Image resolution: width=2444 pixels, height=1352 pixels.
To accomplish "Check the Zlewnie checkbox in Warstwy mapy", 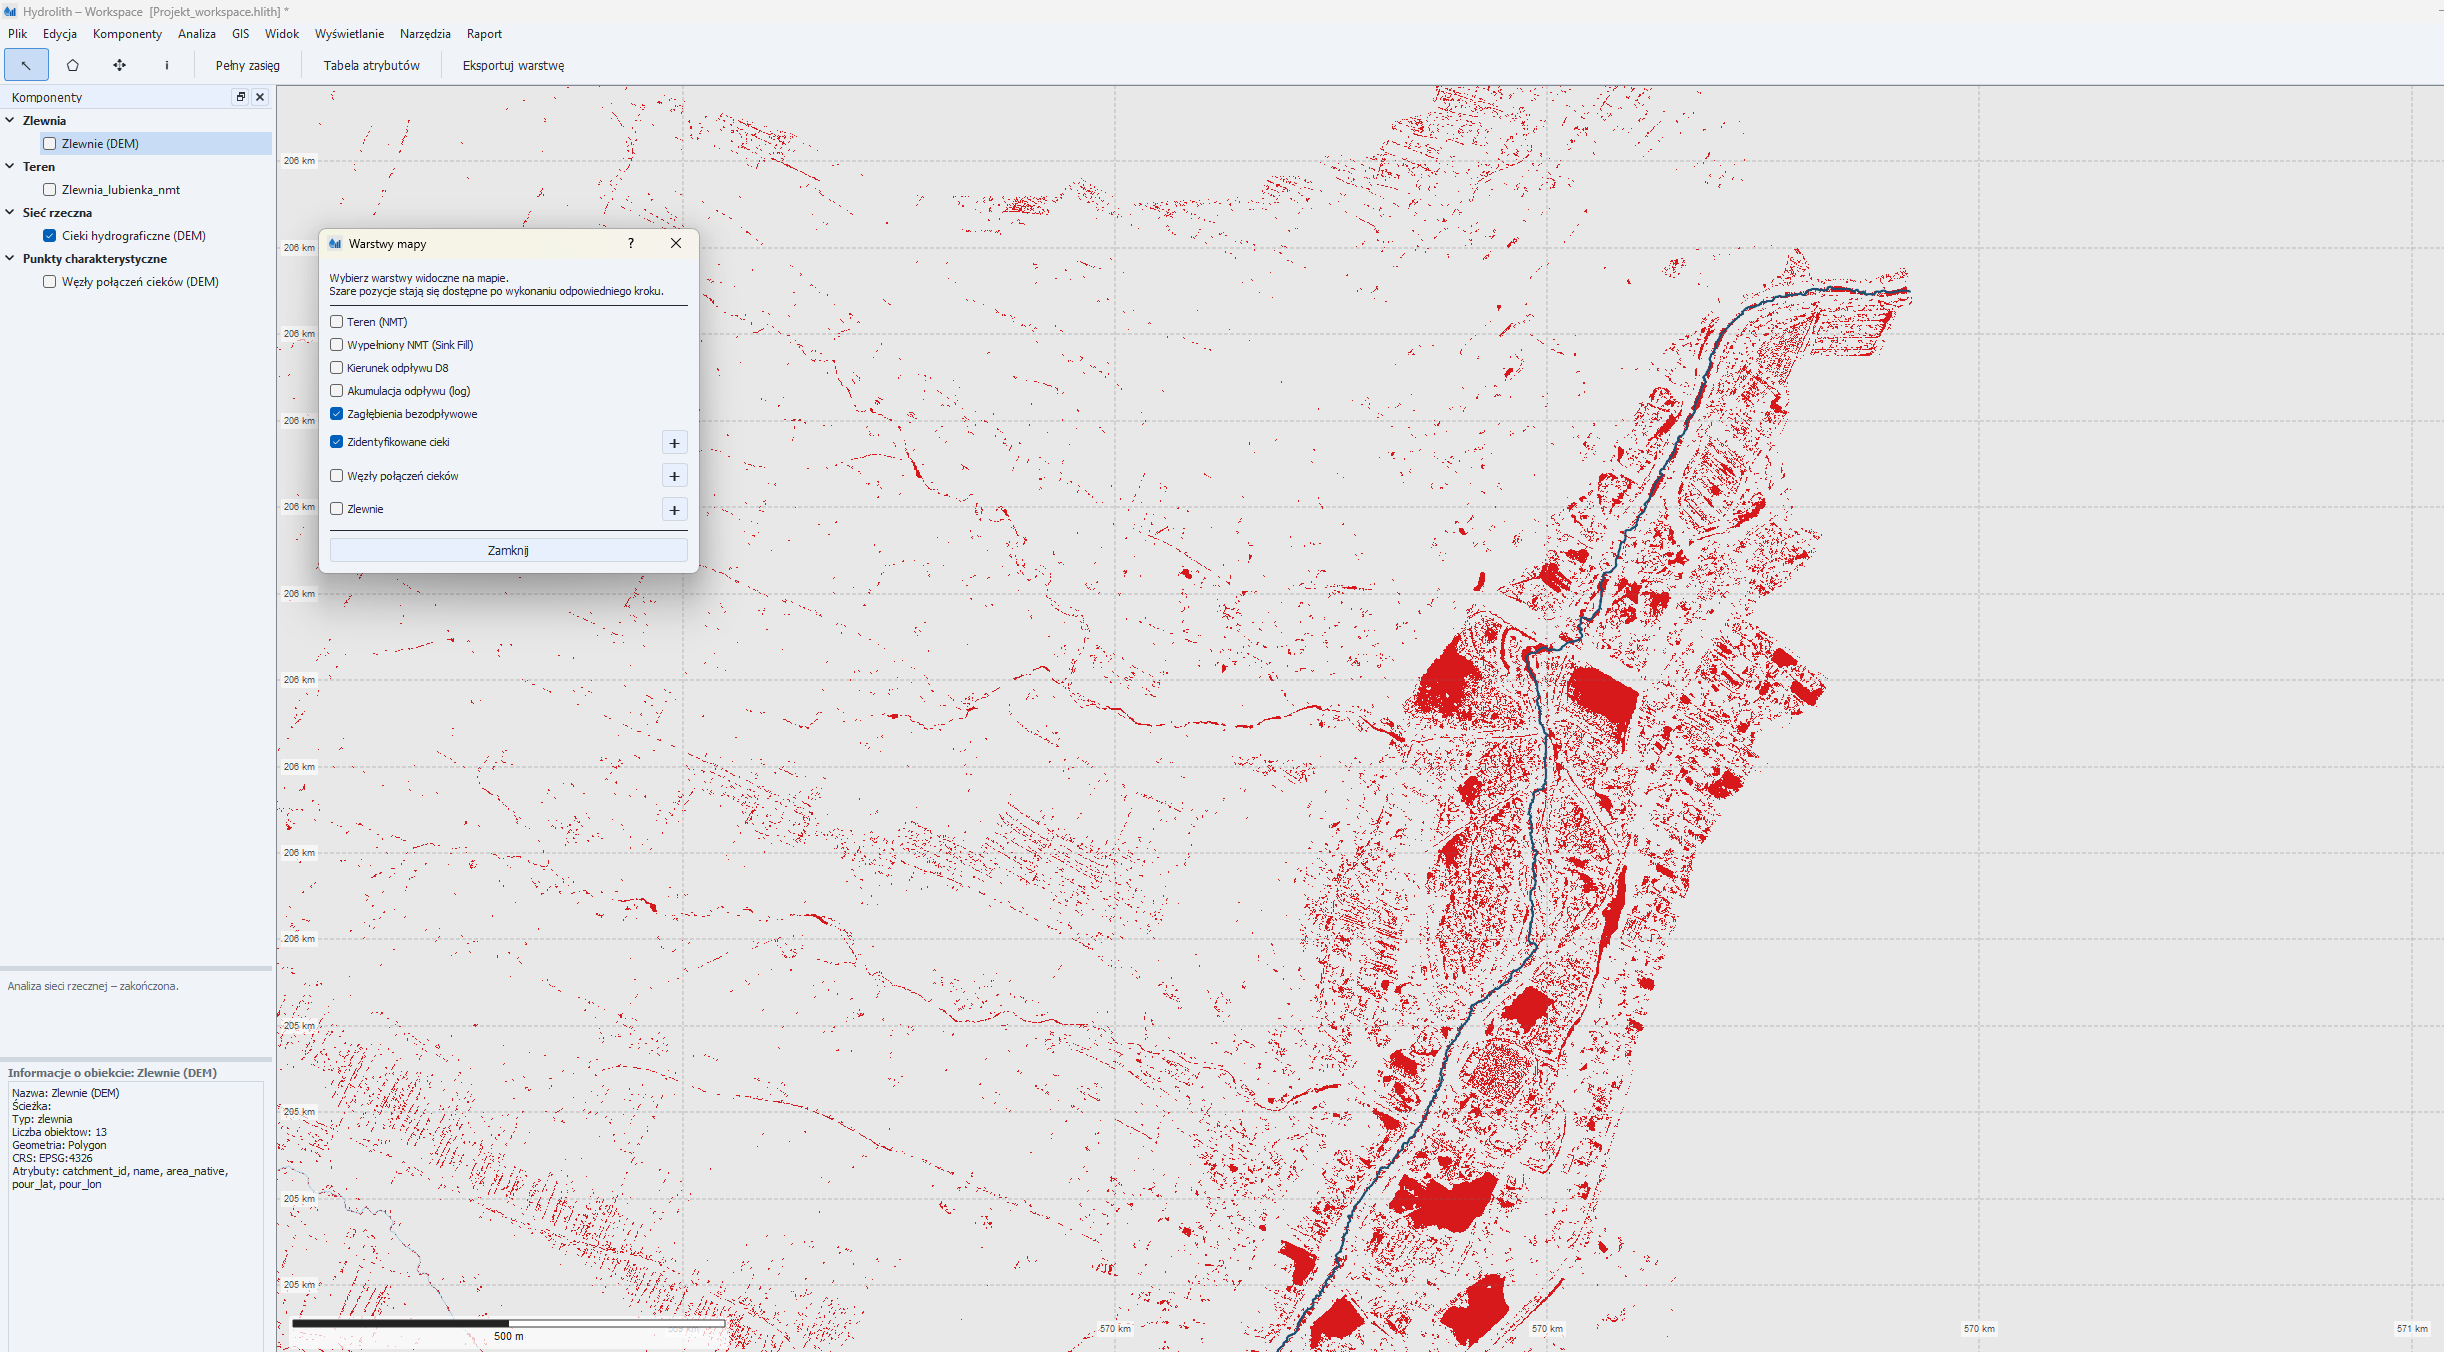I will [x=337, y=509].
